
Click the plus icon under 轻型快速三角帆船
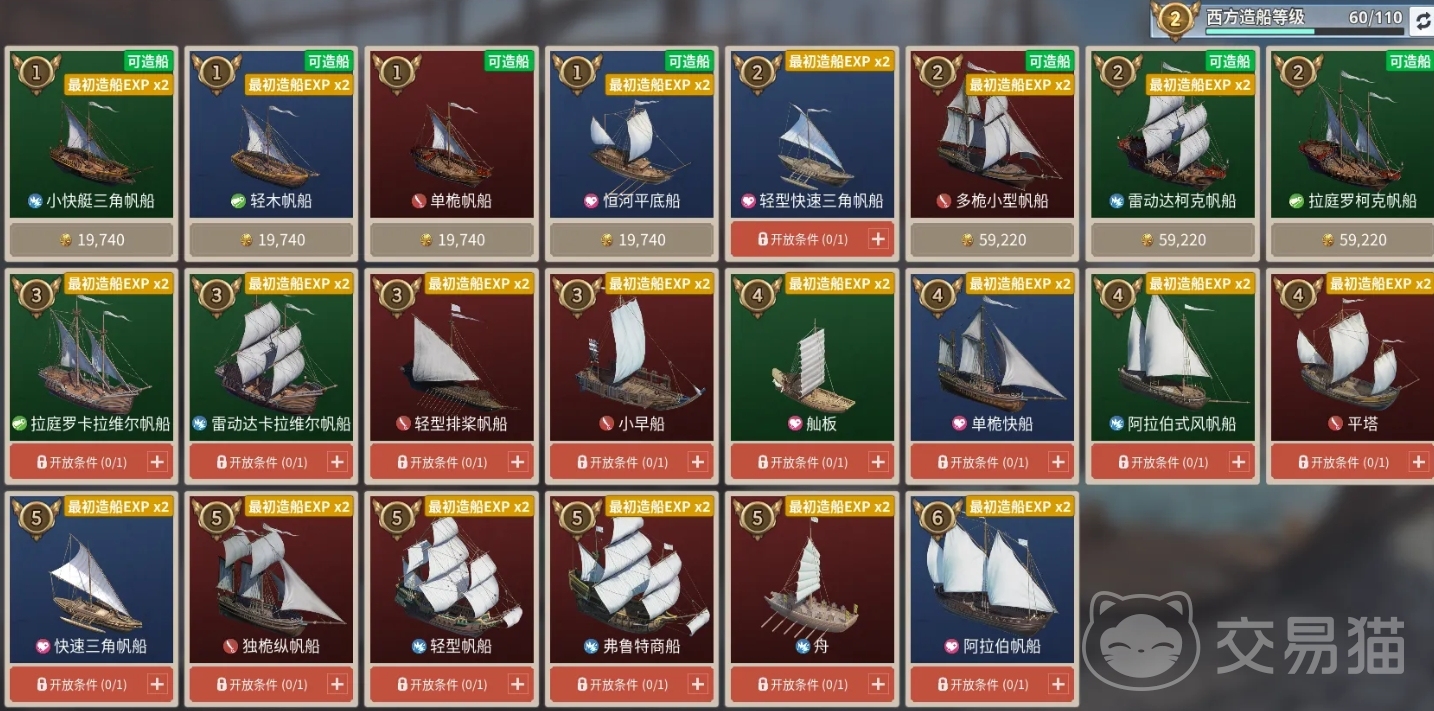pos(878,239)
